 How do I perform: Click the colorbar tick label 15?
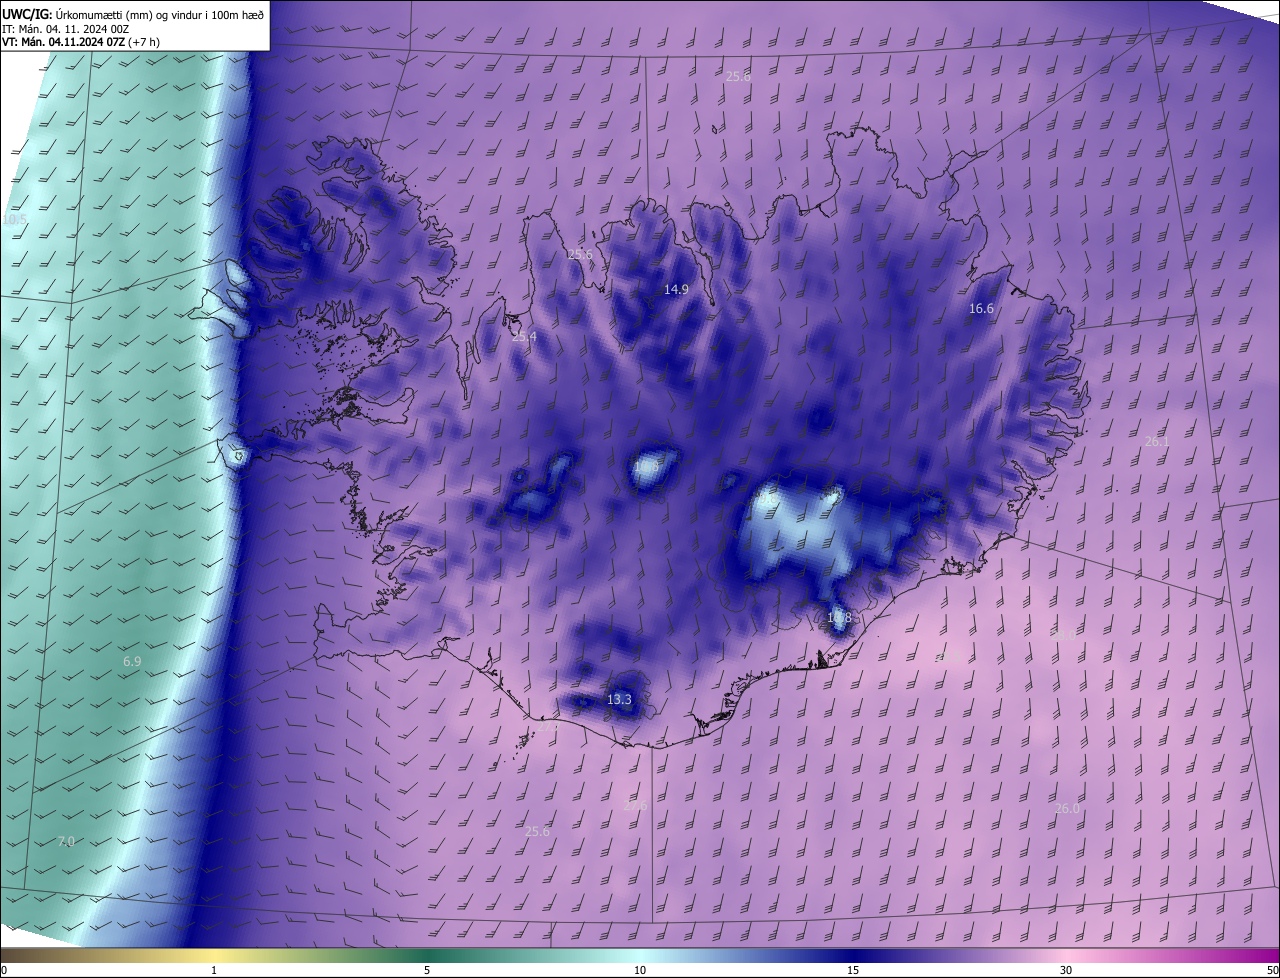853,970
